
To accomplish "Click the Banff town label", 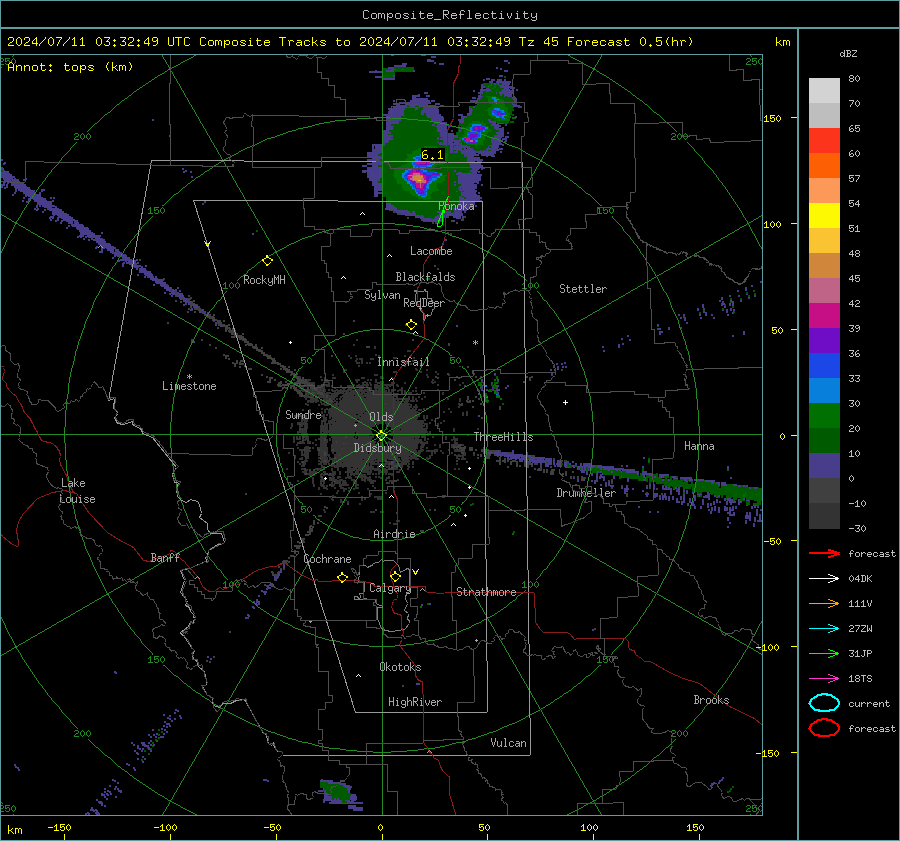I will coord(165,558).
